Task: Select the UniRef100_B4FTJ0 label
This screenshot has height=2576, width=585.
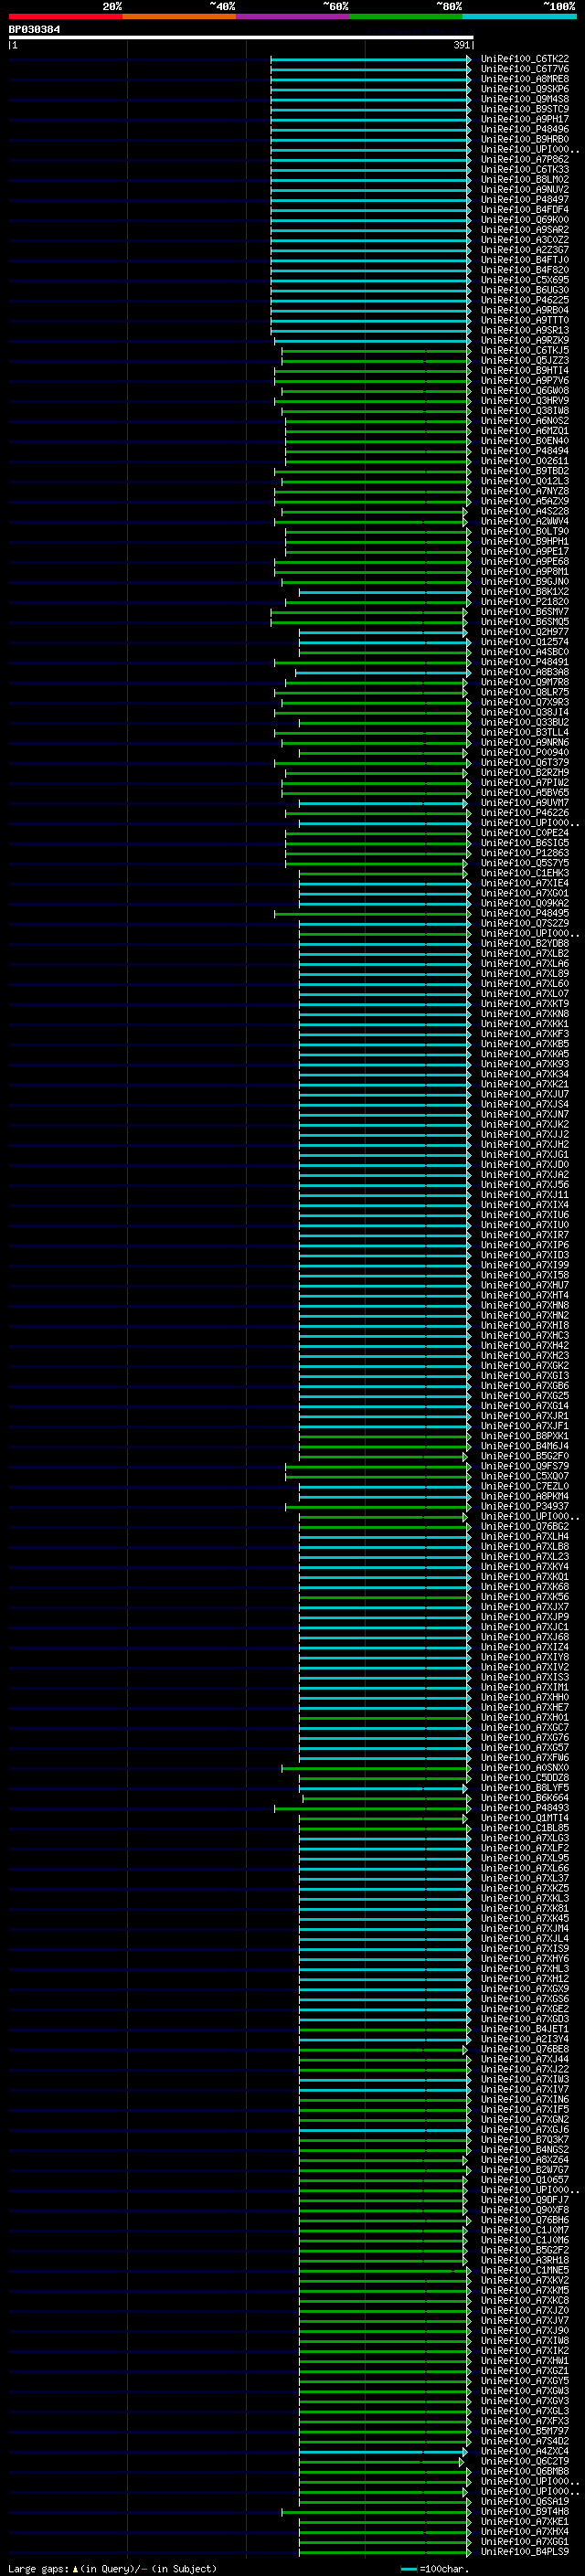Action: (525, 260)
